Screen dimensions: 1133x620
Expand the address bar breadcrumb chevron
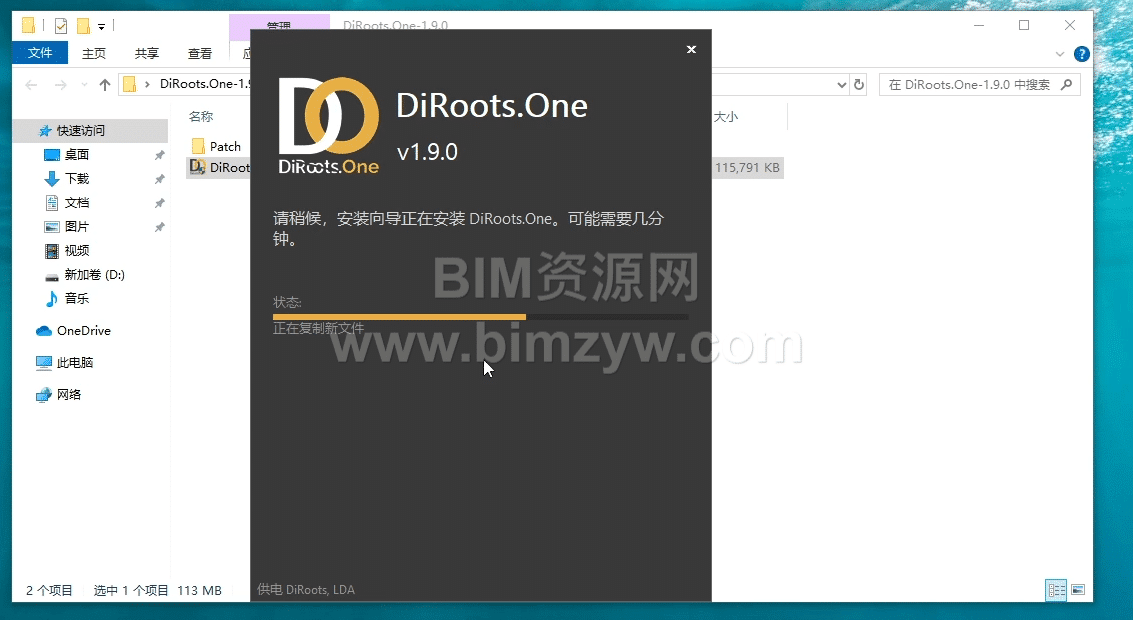pyautogui.click(x=147, y=85)
